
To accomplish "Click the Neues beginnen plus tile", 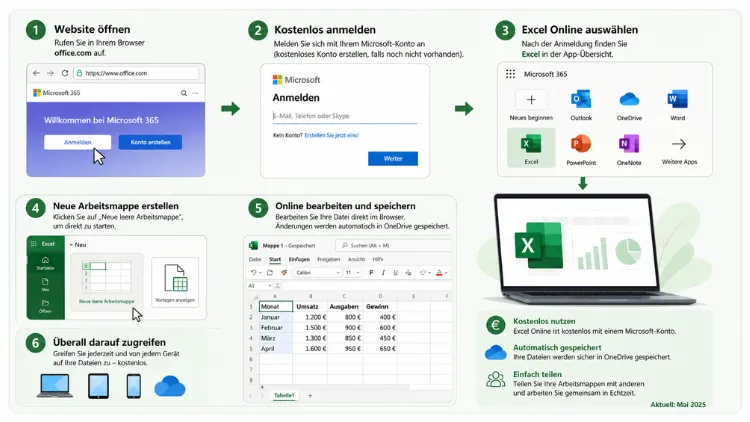I will [x=531, y=100].
